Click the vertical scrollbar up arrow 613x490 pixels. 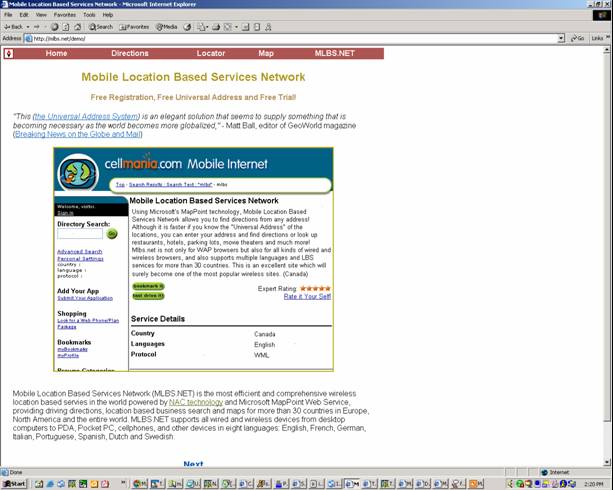(607, 50)
